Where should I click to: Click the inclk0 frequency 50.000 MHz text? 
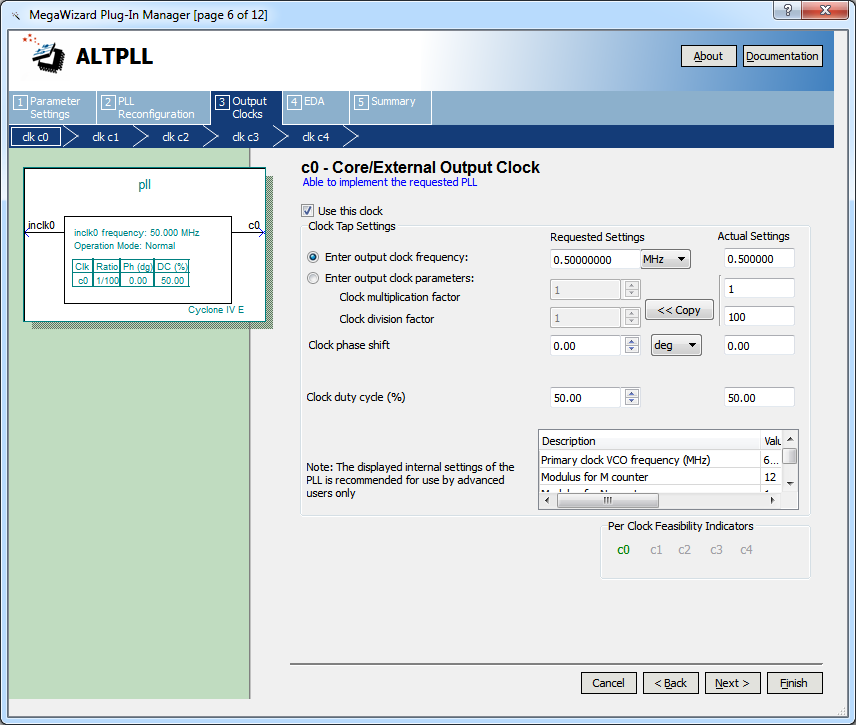point(136,233)
